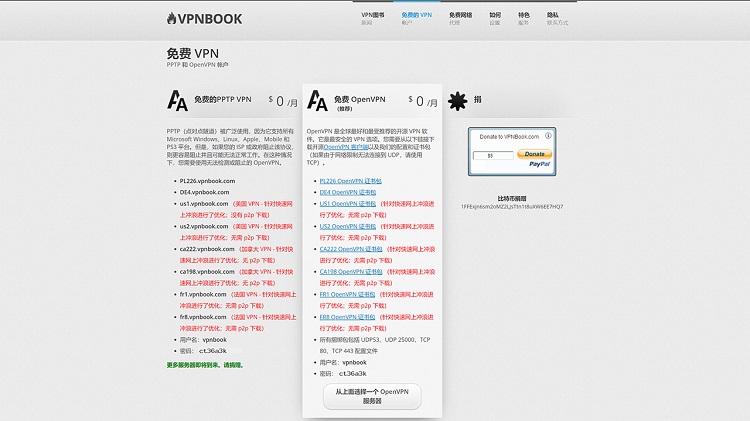Click the OpenVPN column username vpnbook
The image size is (750, 421).
pos(354,363)
